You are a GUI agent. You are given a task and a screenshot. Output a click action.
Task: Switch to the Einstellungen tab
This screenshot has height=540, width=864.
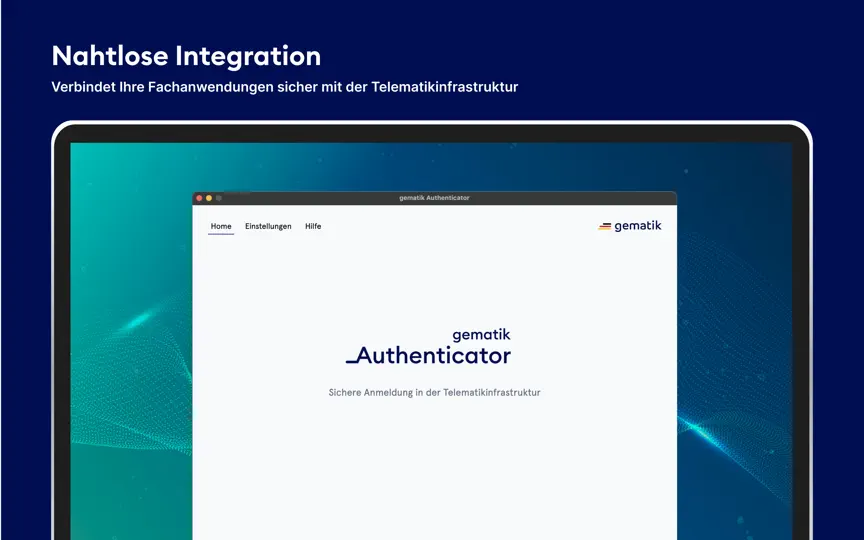268,226
